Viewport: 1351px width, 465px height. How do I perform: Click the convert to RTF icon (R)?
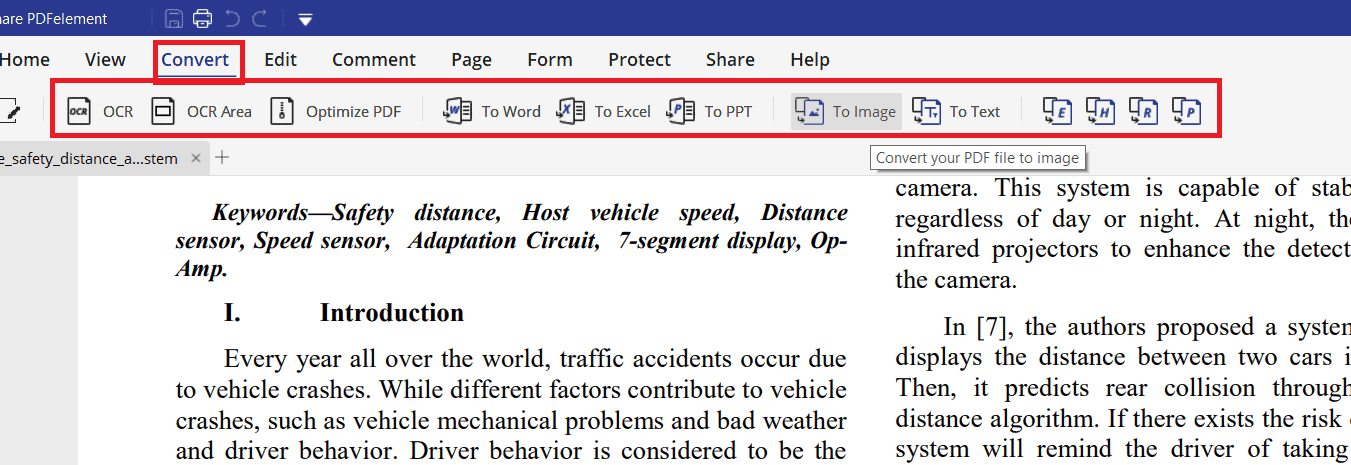[x=1143, y=111]
